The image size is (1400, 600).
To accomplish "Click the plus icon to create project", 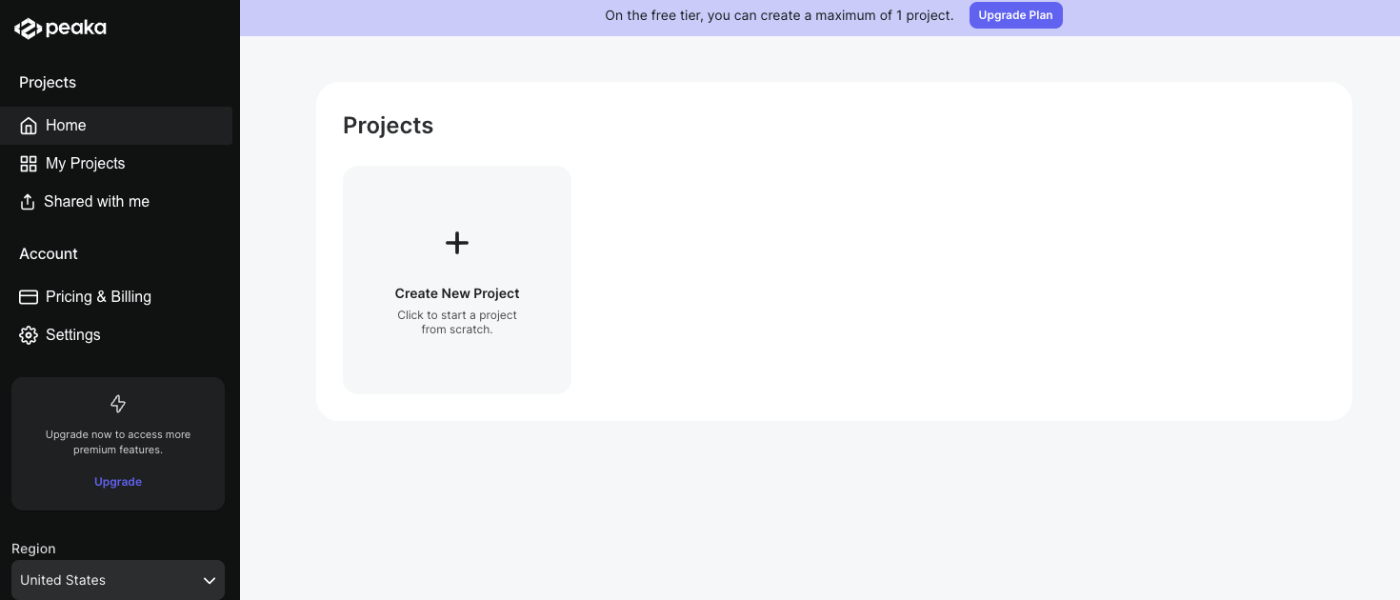I will pyautogui.click(x=457, y=243).
